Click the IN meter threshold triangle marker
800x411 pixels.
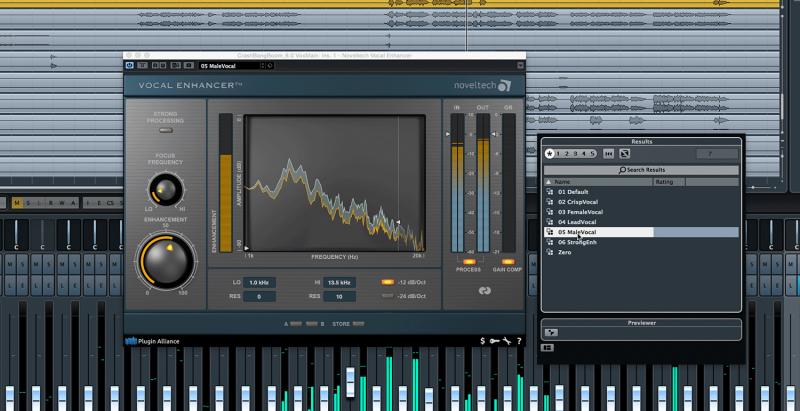click(x=448, y=134)
